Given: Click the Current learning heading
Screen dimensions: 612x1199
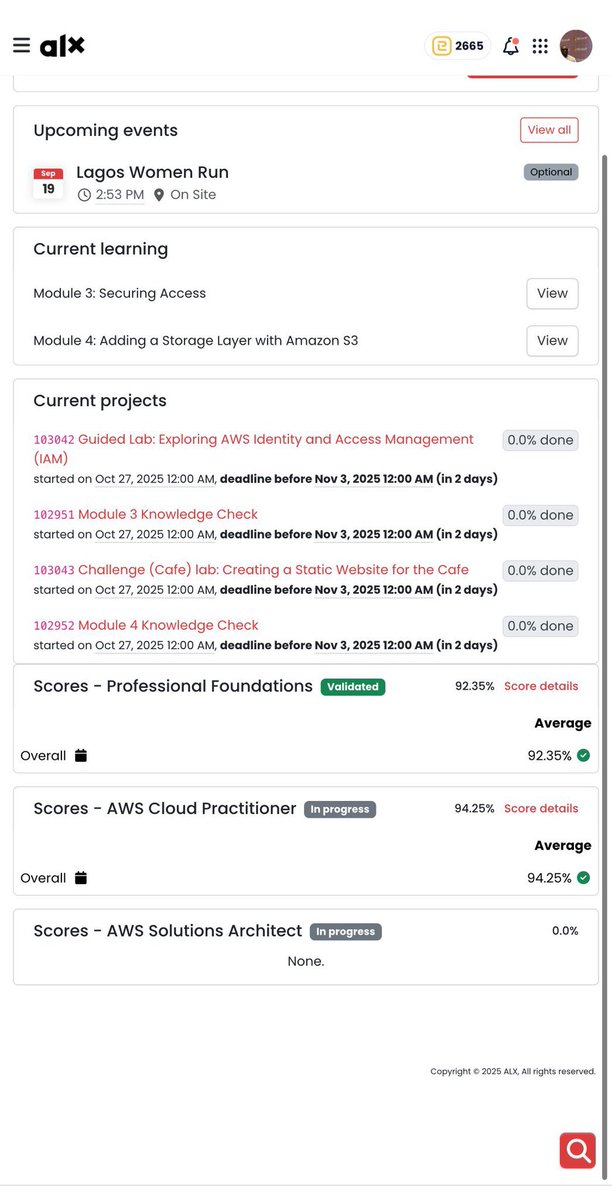Looking at the screenshot, I should tap(101, 249).
